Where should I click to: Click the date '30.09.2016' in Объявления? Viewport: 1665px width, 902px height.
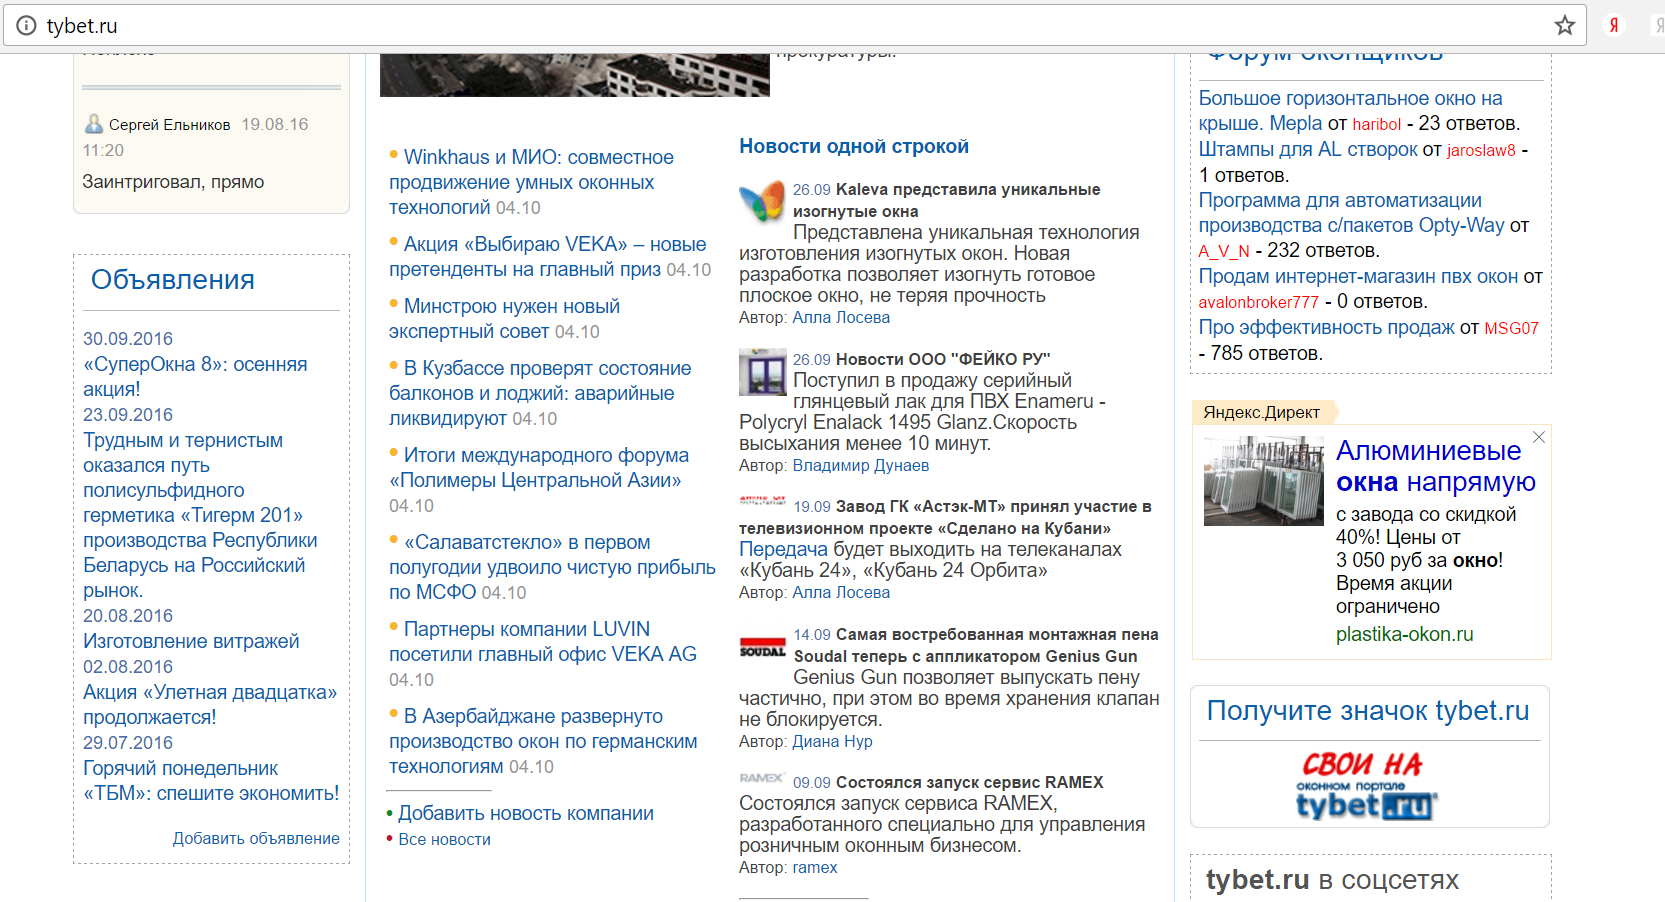(128, 339)
